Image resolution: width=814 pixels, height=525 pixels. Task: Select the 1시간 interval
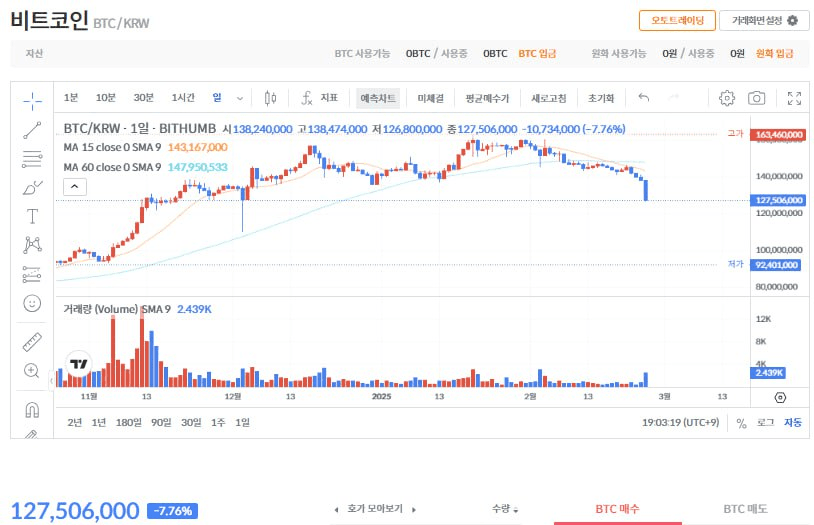click(183, 98)
